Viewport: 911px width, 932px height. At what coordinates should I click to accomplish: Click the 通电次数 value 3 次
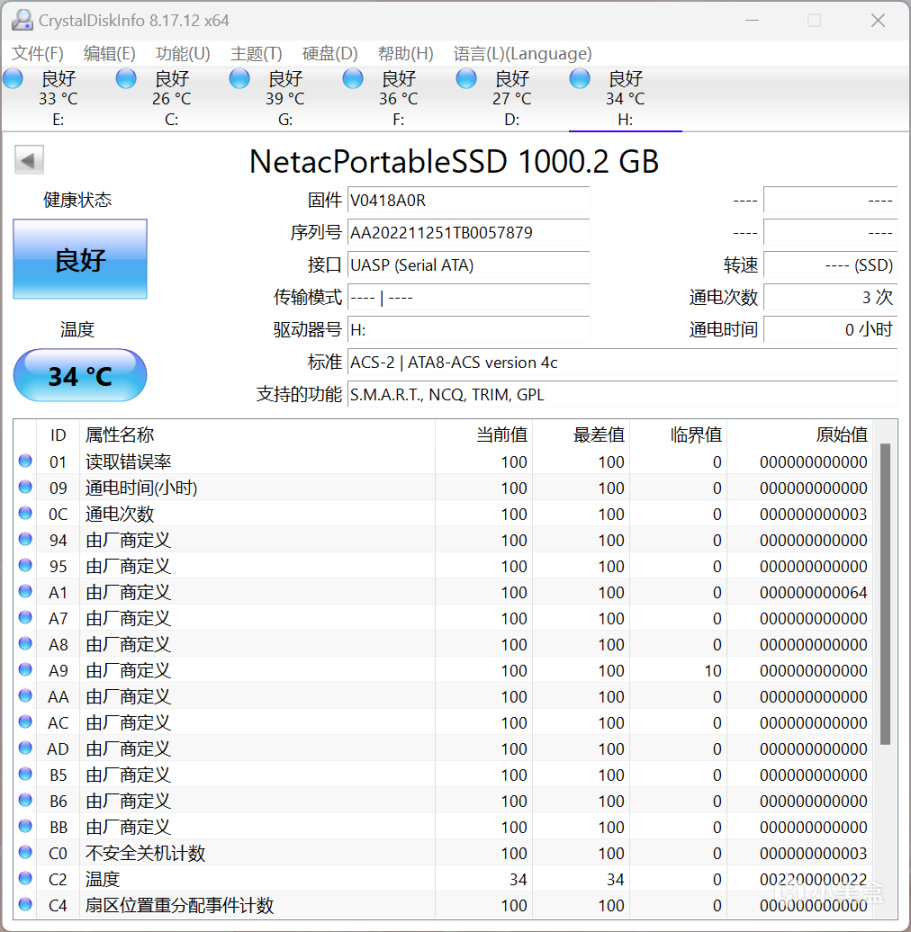pyautogui.click(x=830, y=297)
